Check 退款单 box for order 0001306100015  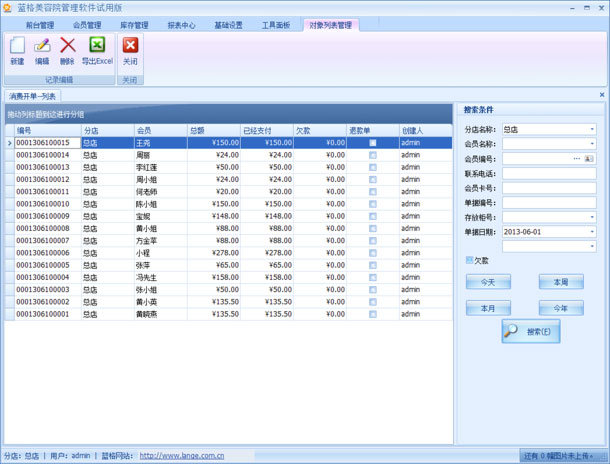[x=373, y=143]
